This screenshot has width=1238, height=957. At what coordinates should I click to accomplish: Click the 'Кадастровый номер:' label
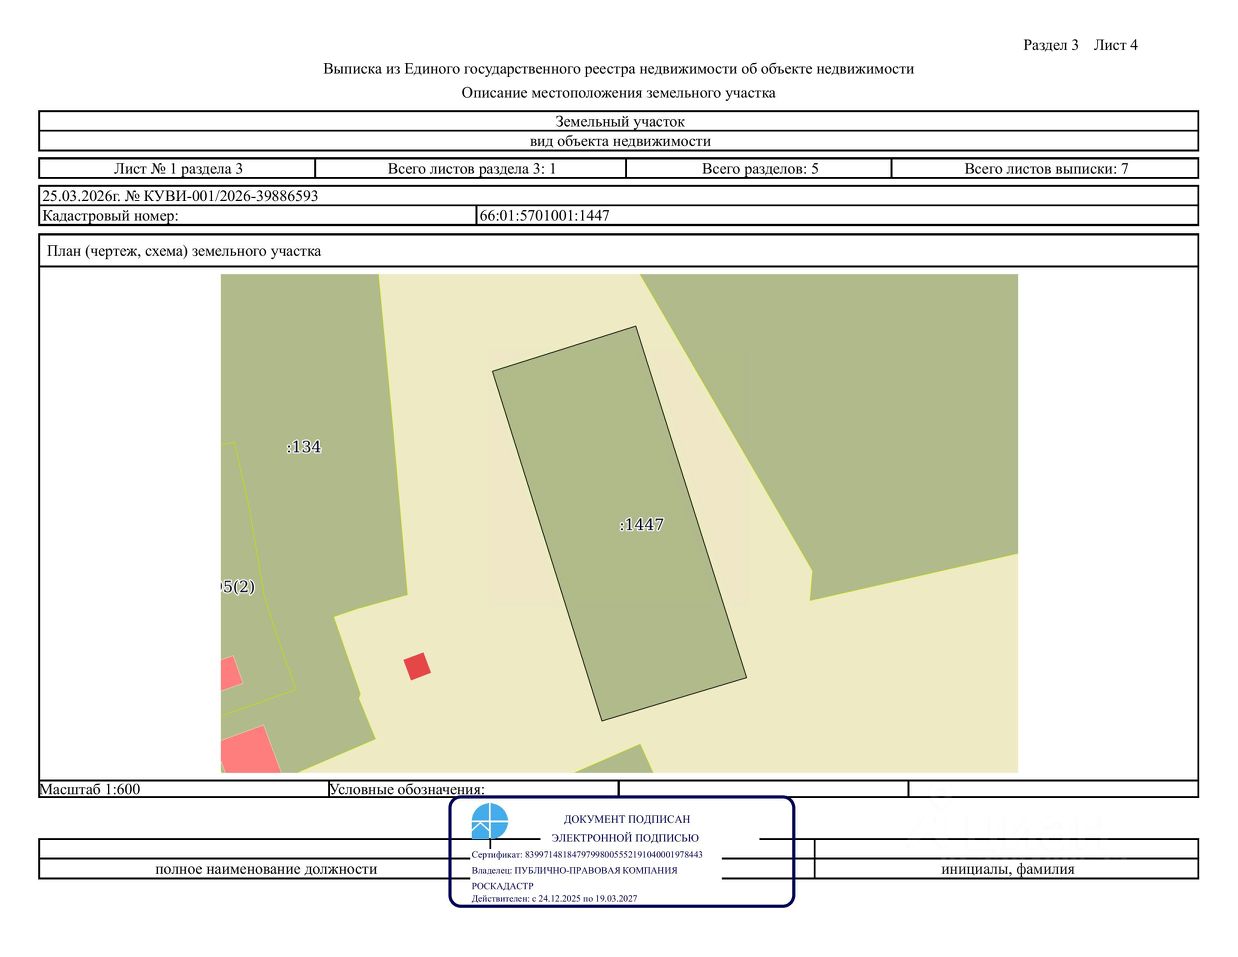[110, 215]
